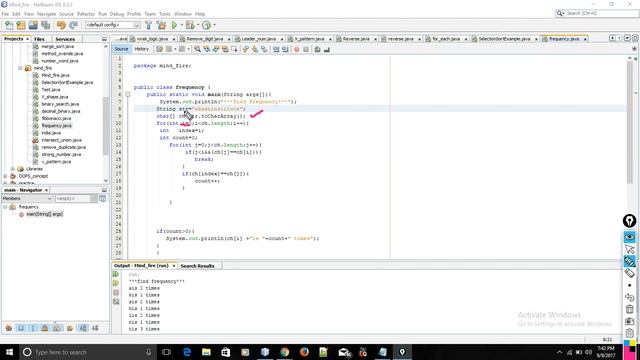Click the New File toolbar icon
Screen dimensions: 640x360
pyautogui.click(x=9, y=25)
